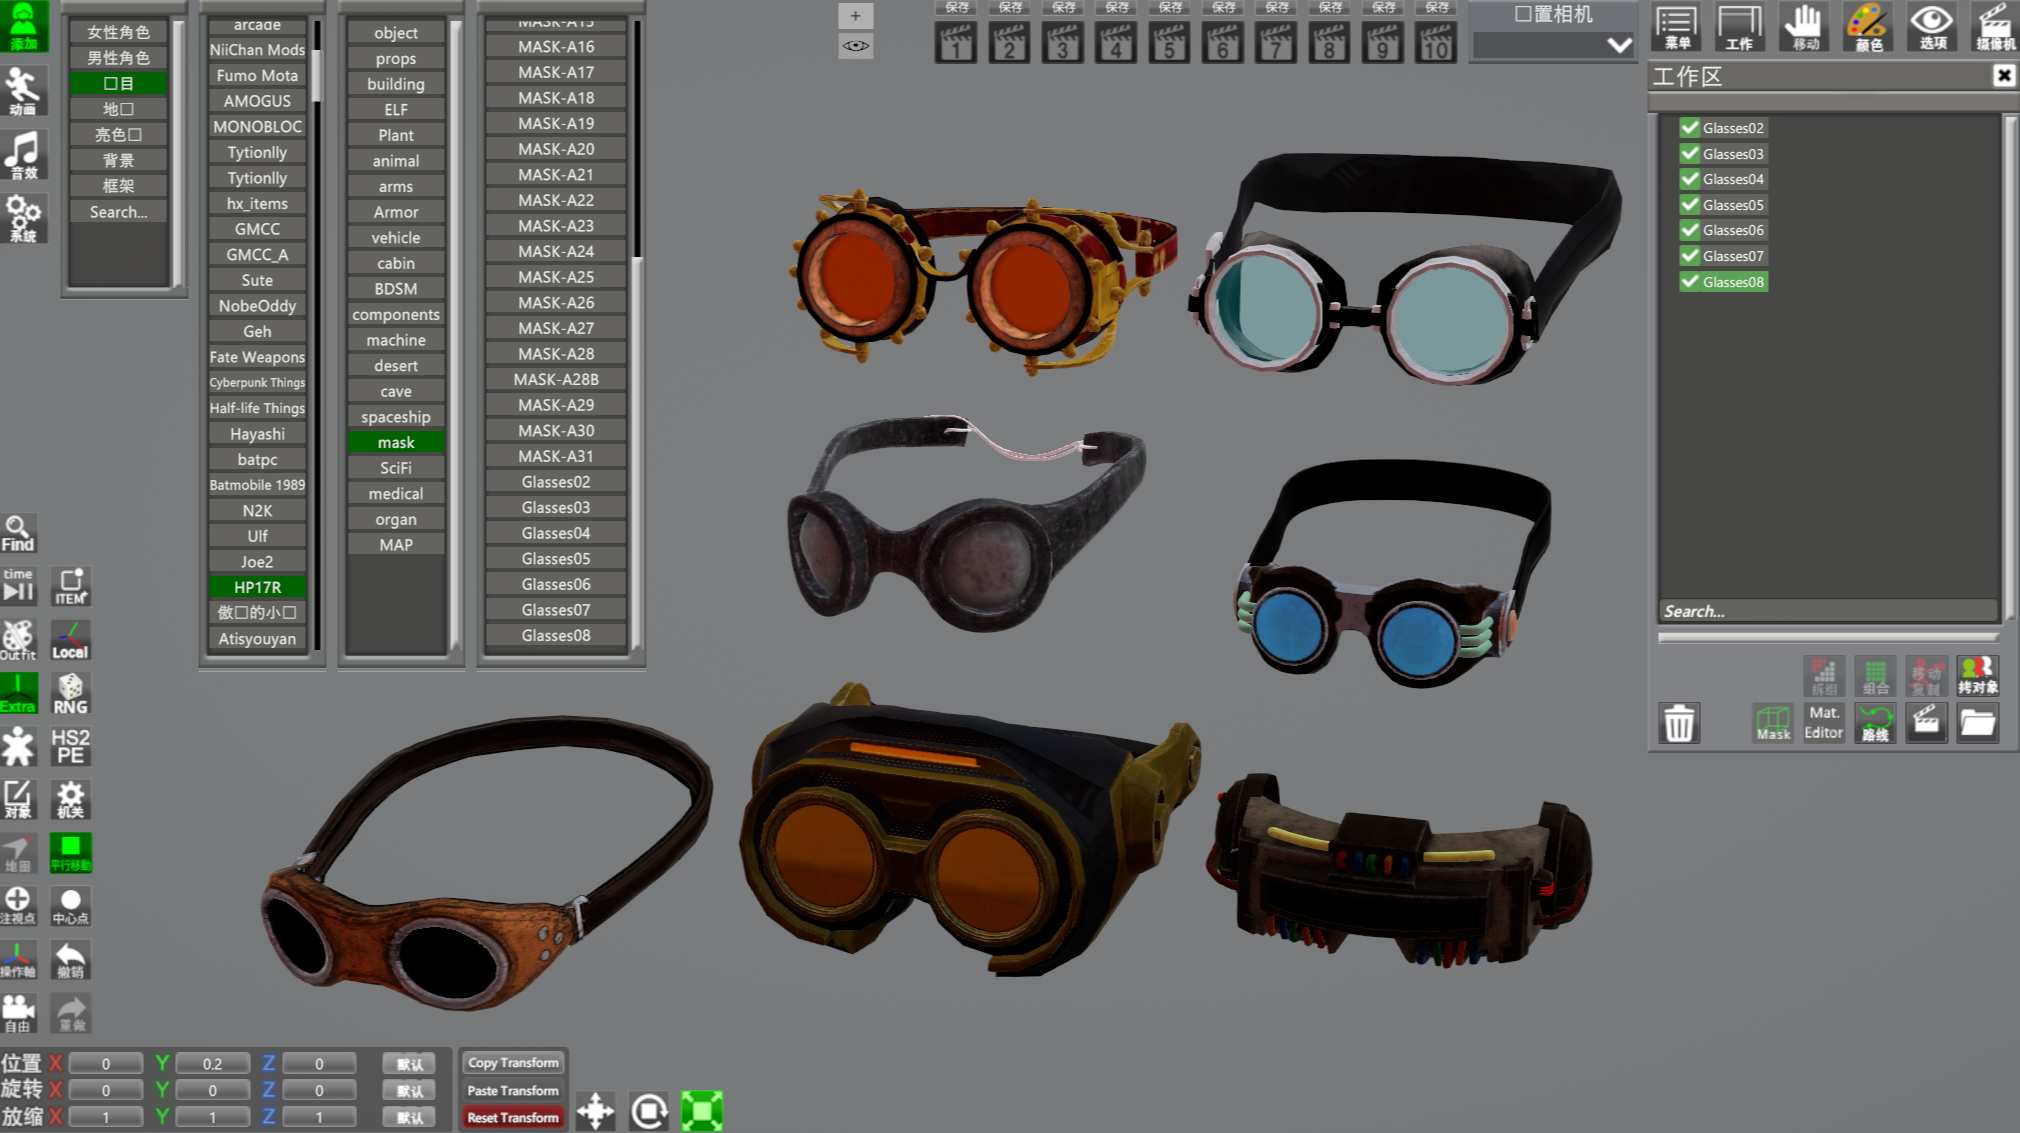This screenshot has height=1133, width=2020.
Task: Open the Mat. Editor tool
Action: tap(1824, 723)
